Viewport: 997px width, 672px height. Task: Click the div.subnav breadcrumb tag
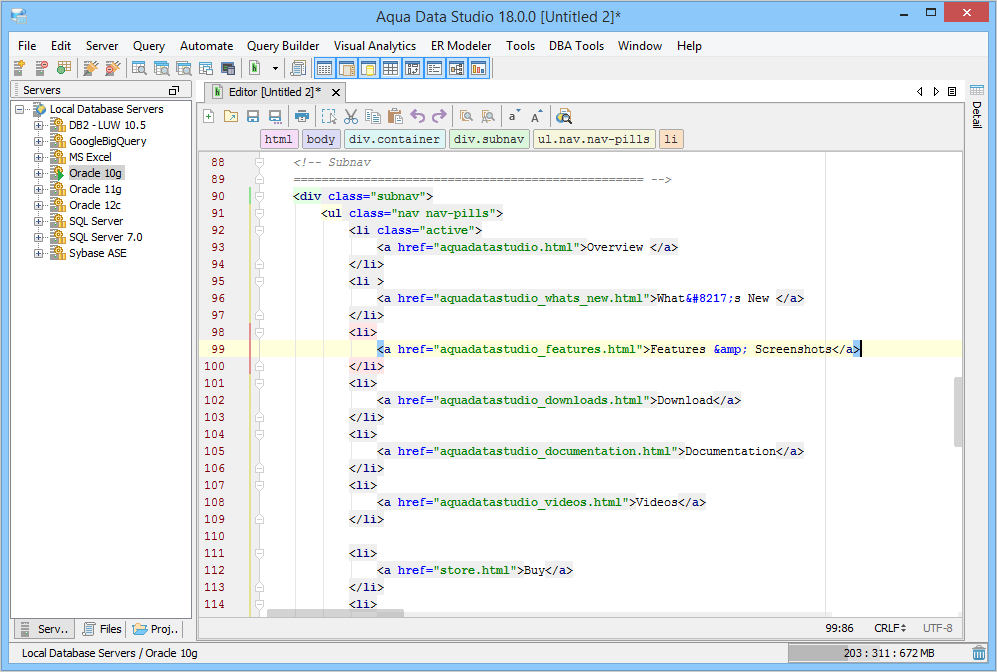click(489, 139)
